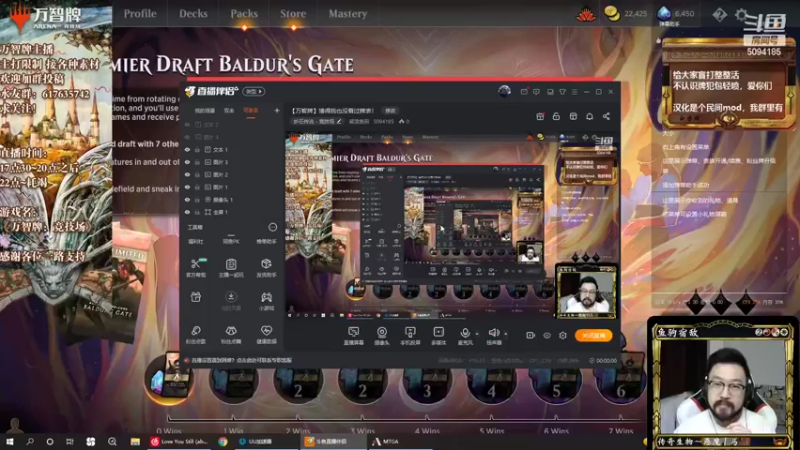Select the 摄像头 1 layer row
The height and width of the screenshot is (450, 800).
[232, 199]
